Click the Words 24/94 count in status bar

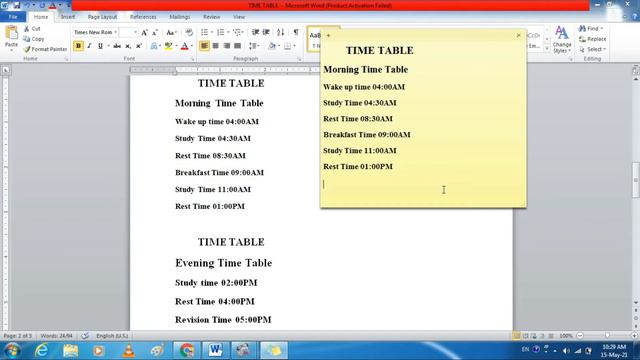pos(56,336)
